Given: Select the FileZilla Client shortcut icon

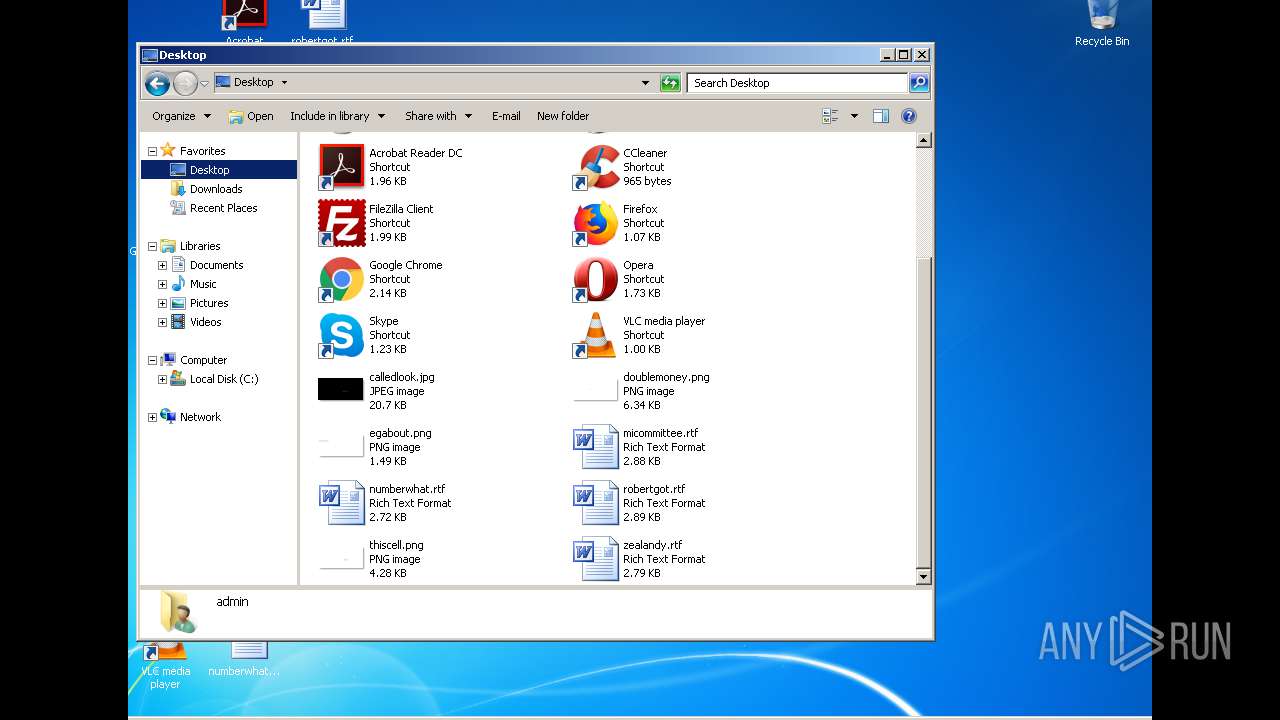Looking at the screenshot, I should pyautogui.click(x=341, y=223).
